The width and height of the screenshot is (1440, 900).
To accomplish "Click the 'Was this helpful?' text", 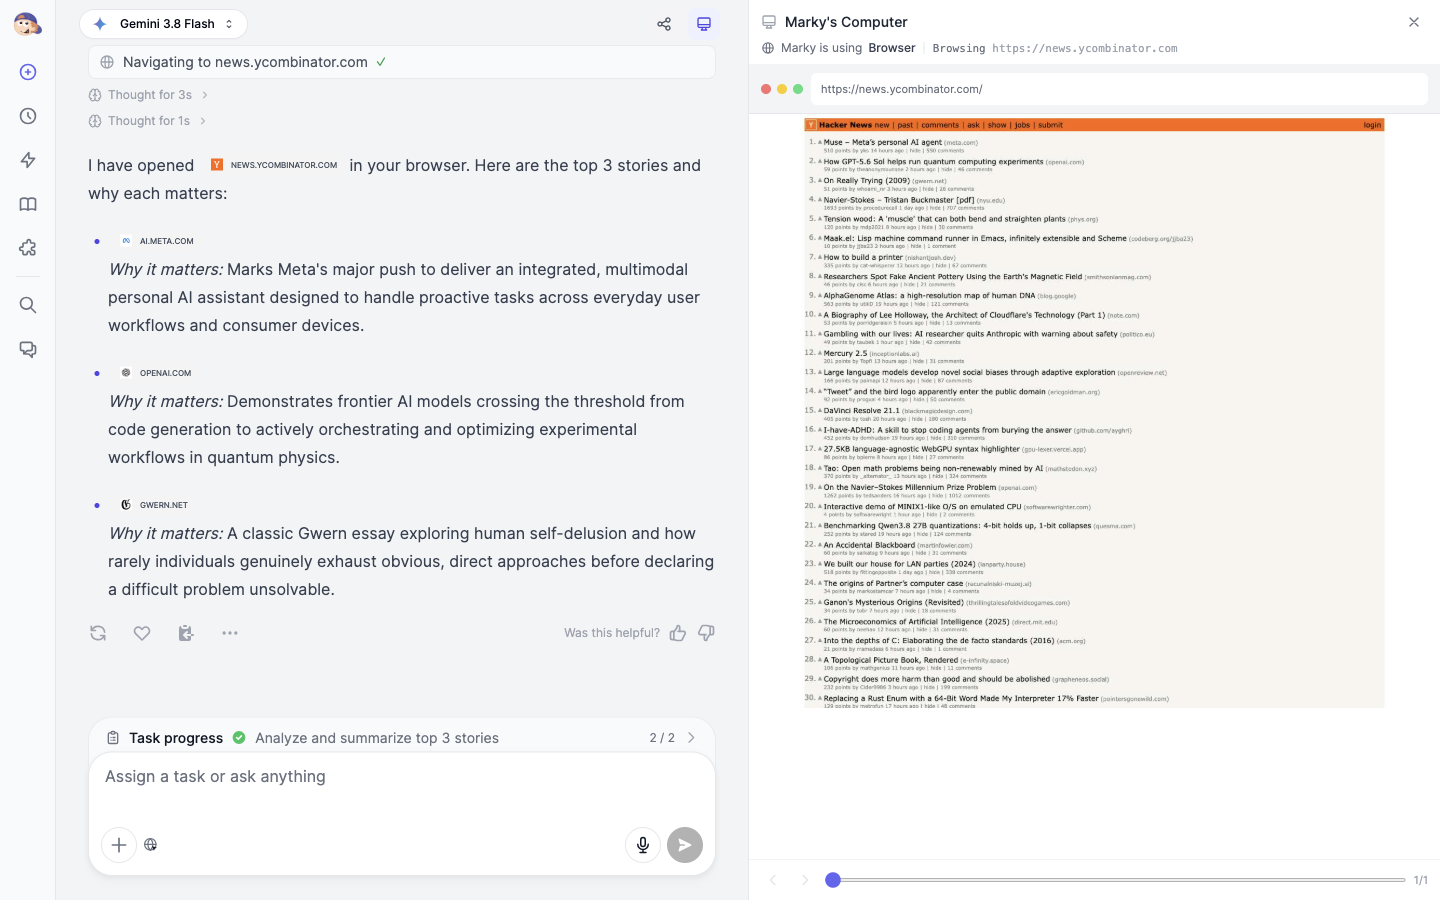I will [x=612, y=633].
